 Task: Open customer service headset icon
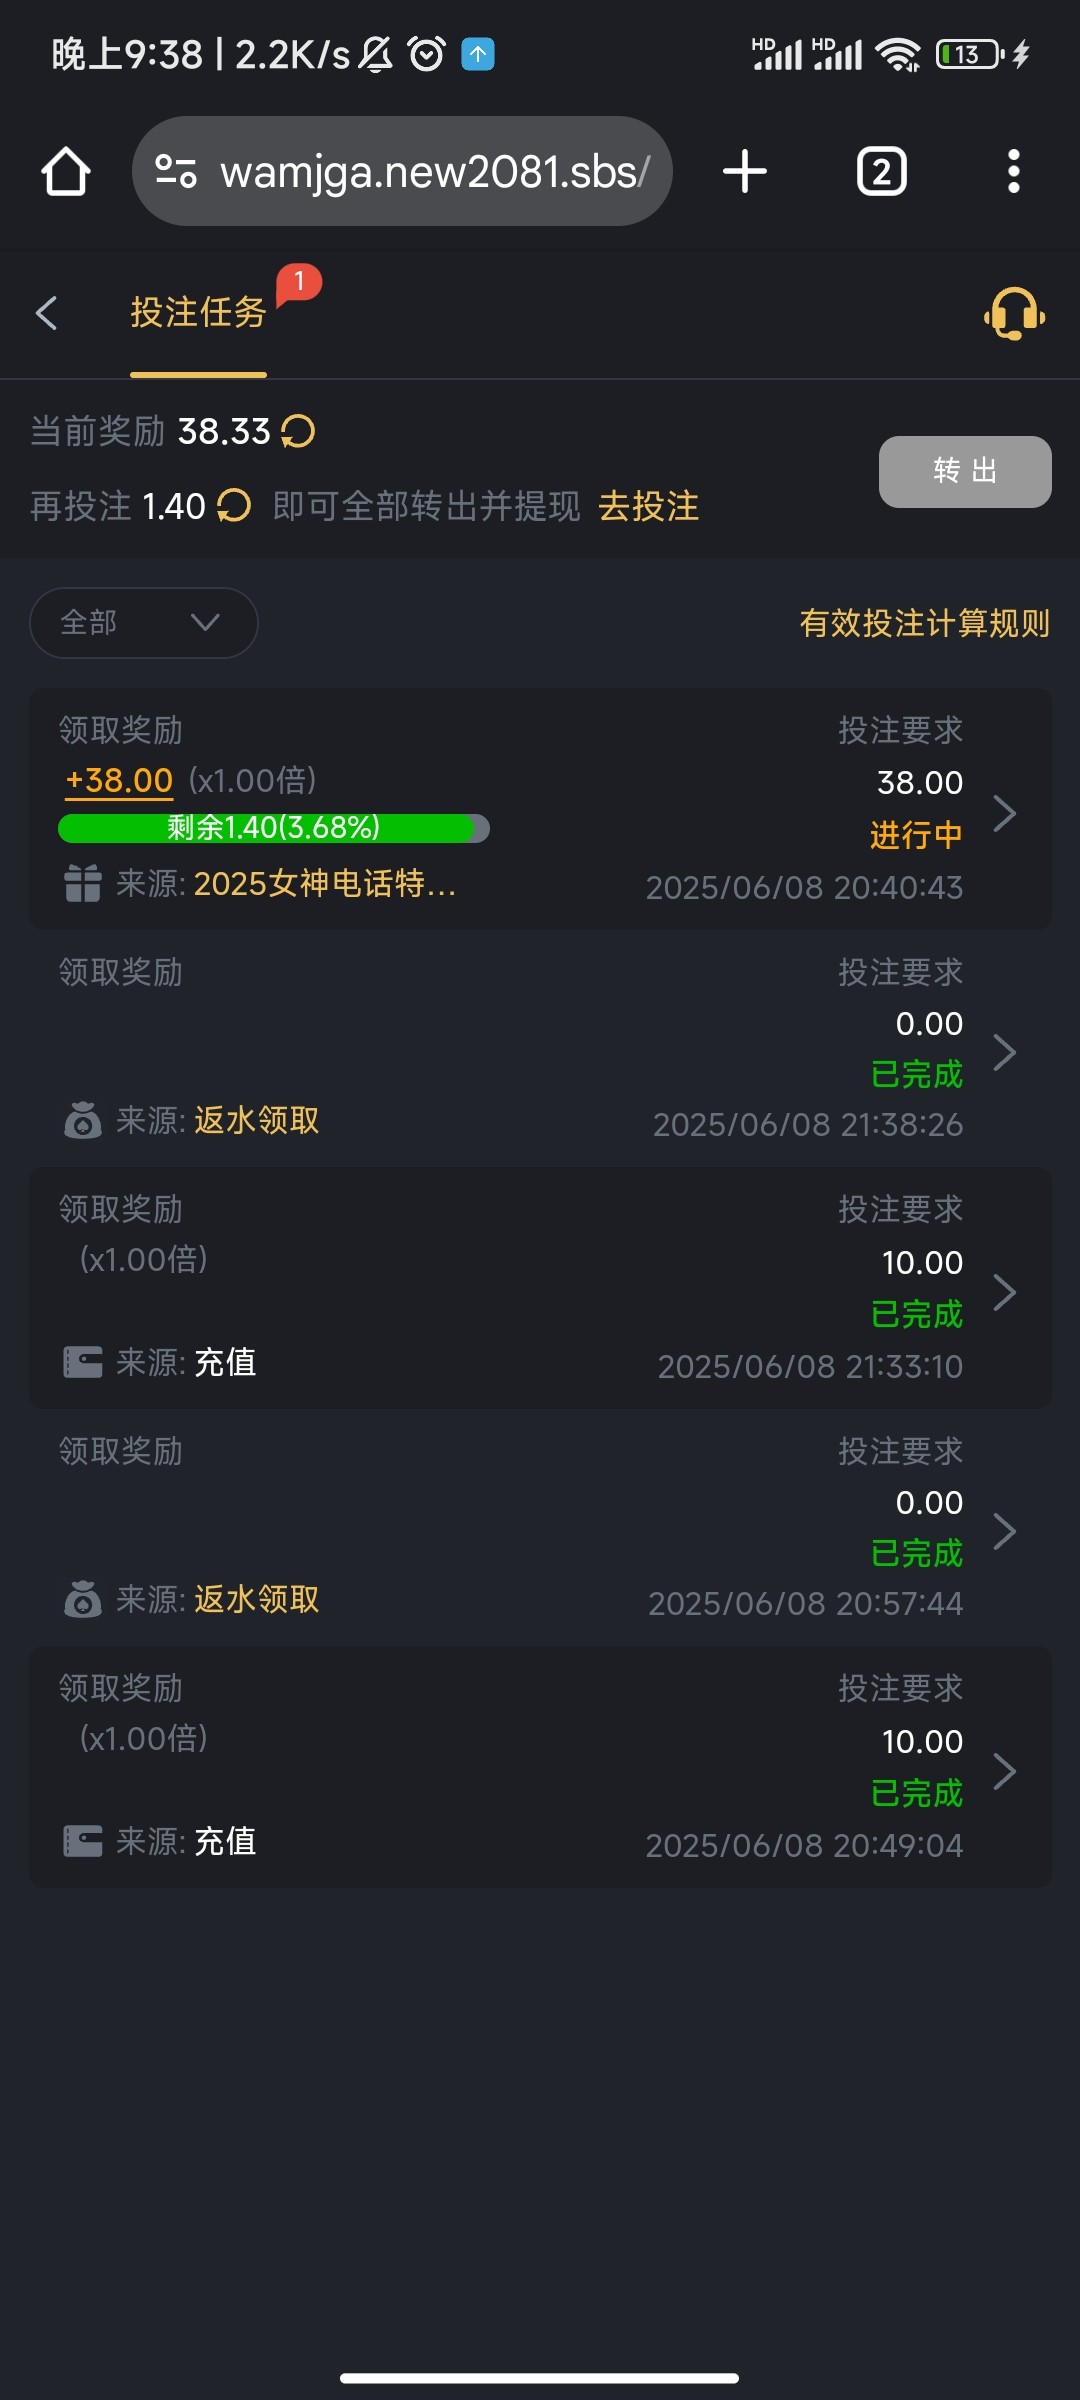click(1014, 314)
